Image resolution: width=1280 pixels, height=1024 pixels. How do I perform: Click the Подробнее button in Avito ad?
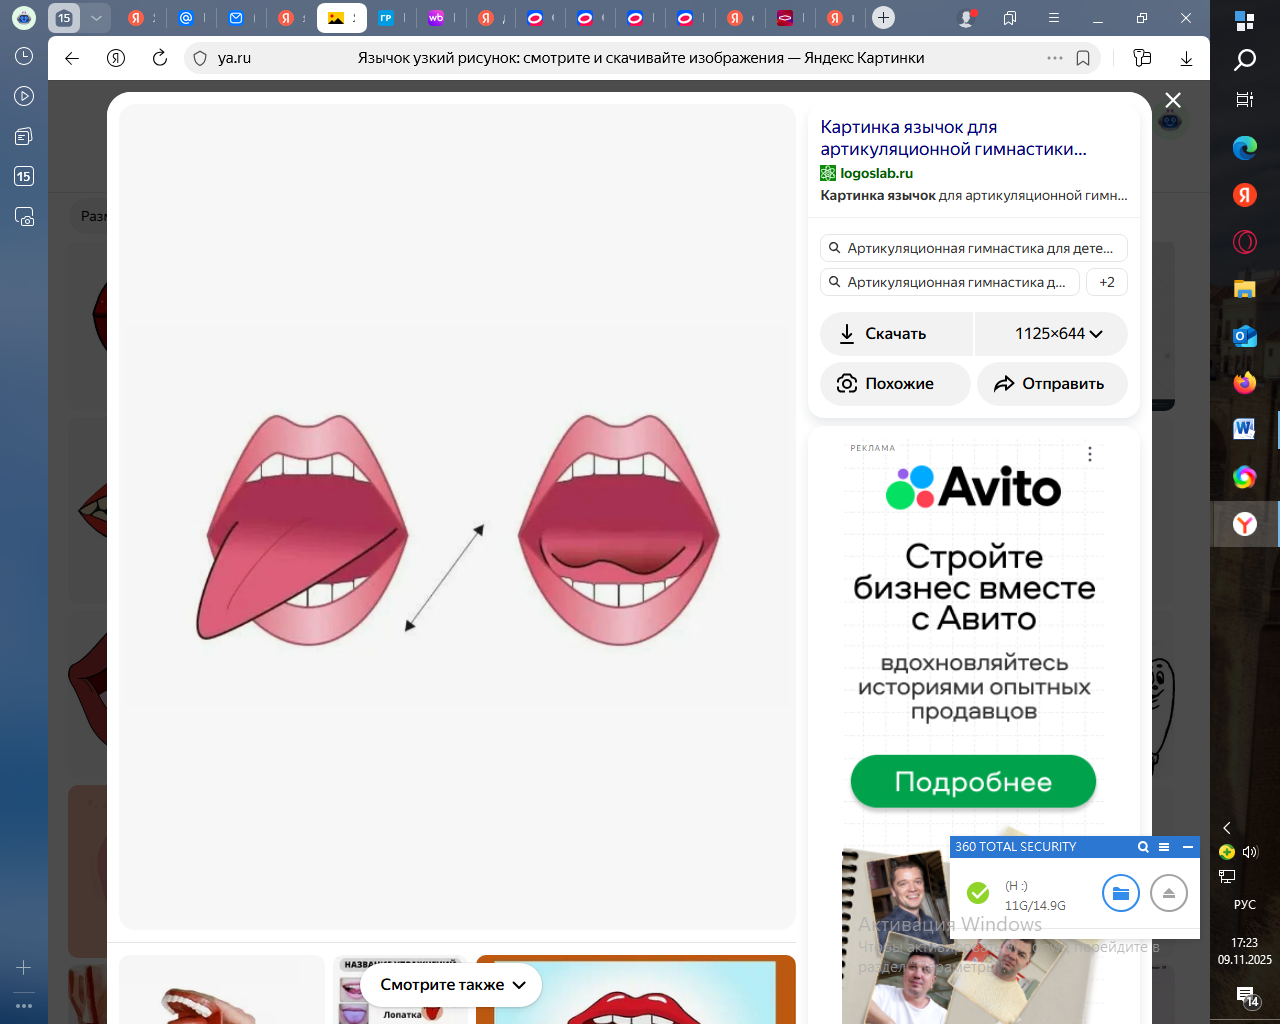973,782
